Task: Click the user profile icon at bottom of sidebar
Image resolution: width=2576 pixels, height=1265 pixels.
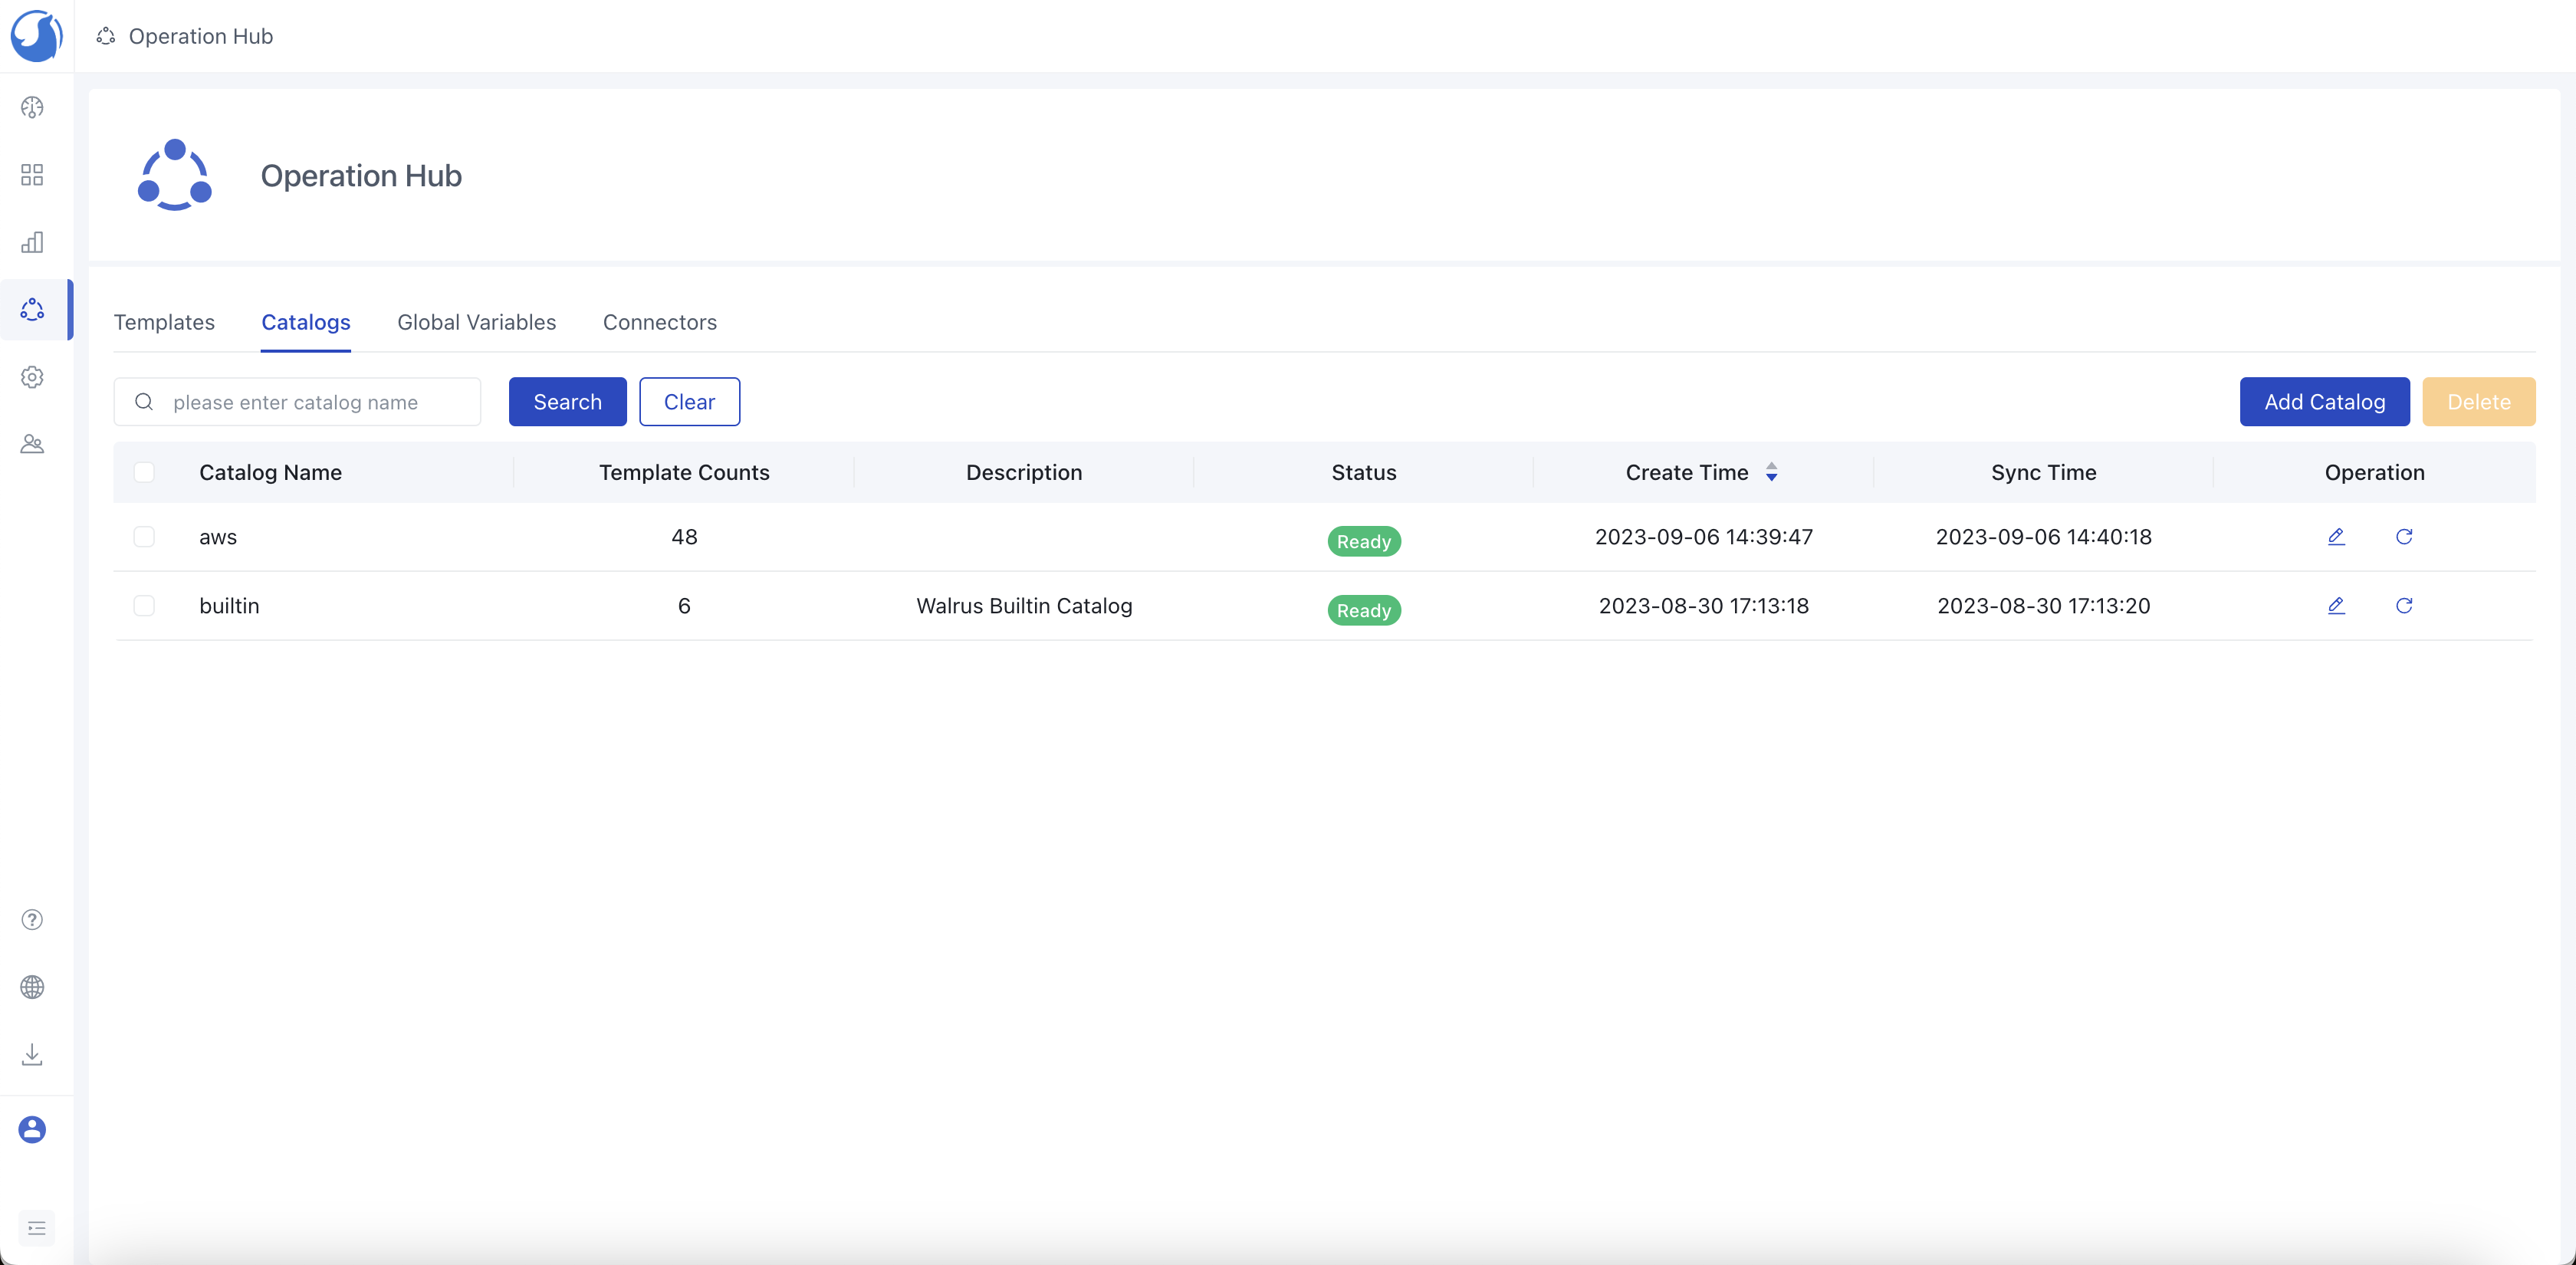Action: click(x=33, y=1130)
